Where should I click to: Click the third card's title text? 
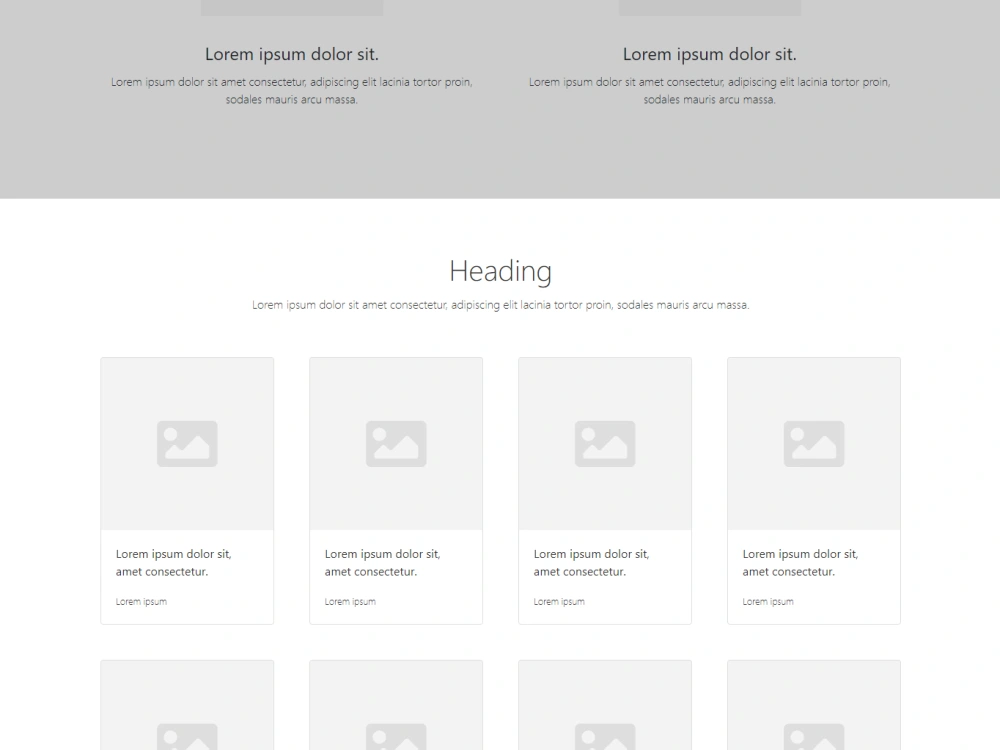tap(591, 562)
